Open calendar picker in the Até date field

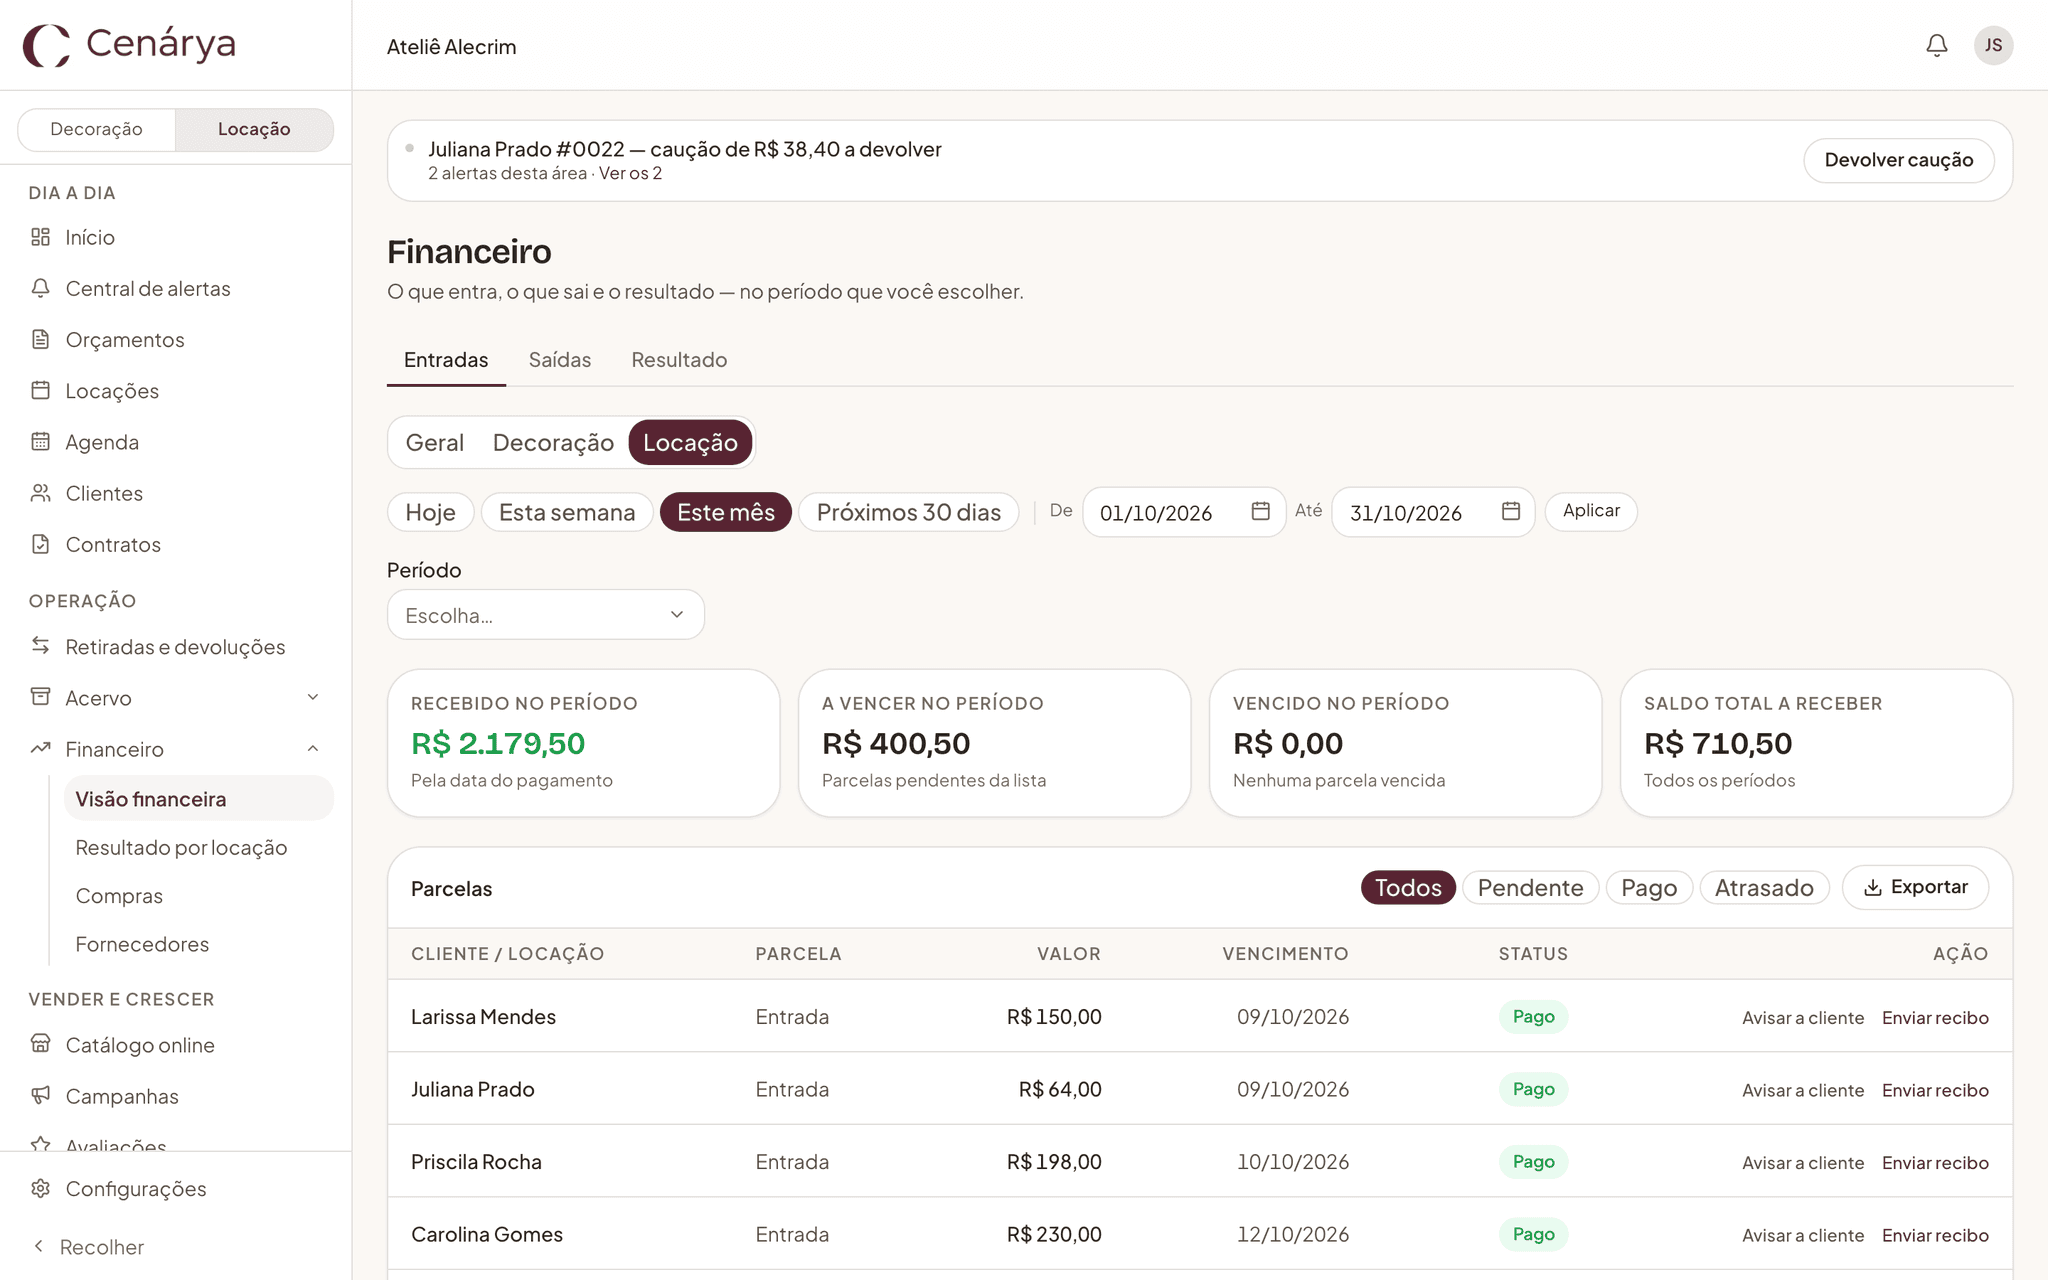click(1510, 511)
